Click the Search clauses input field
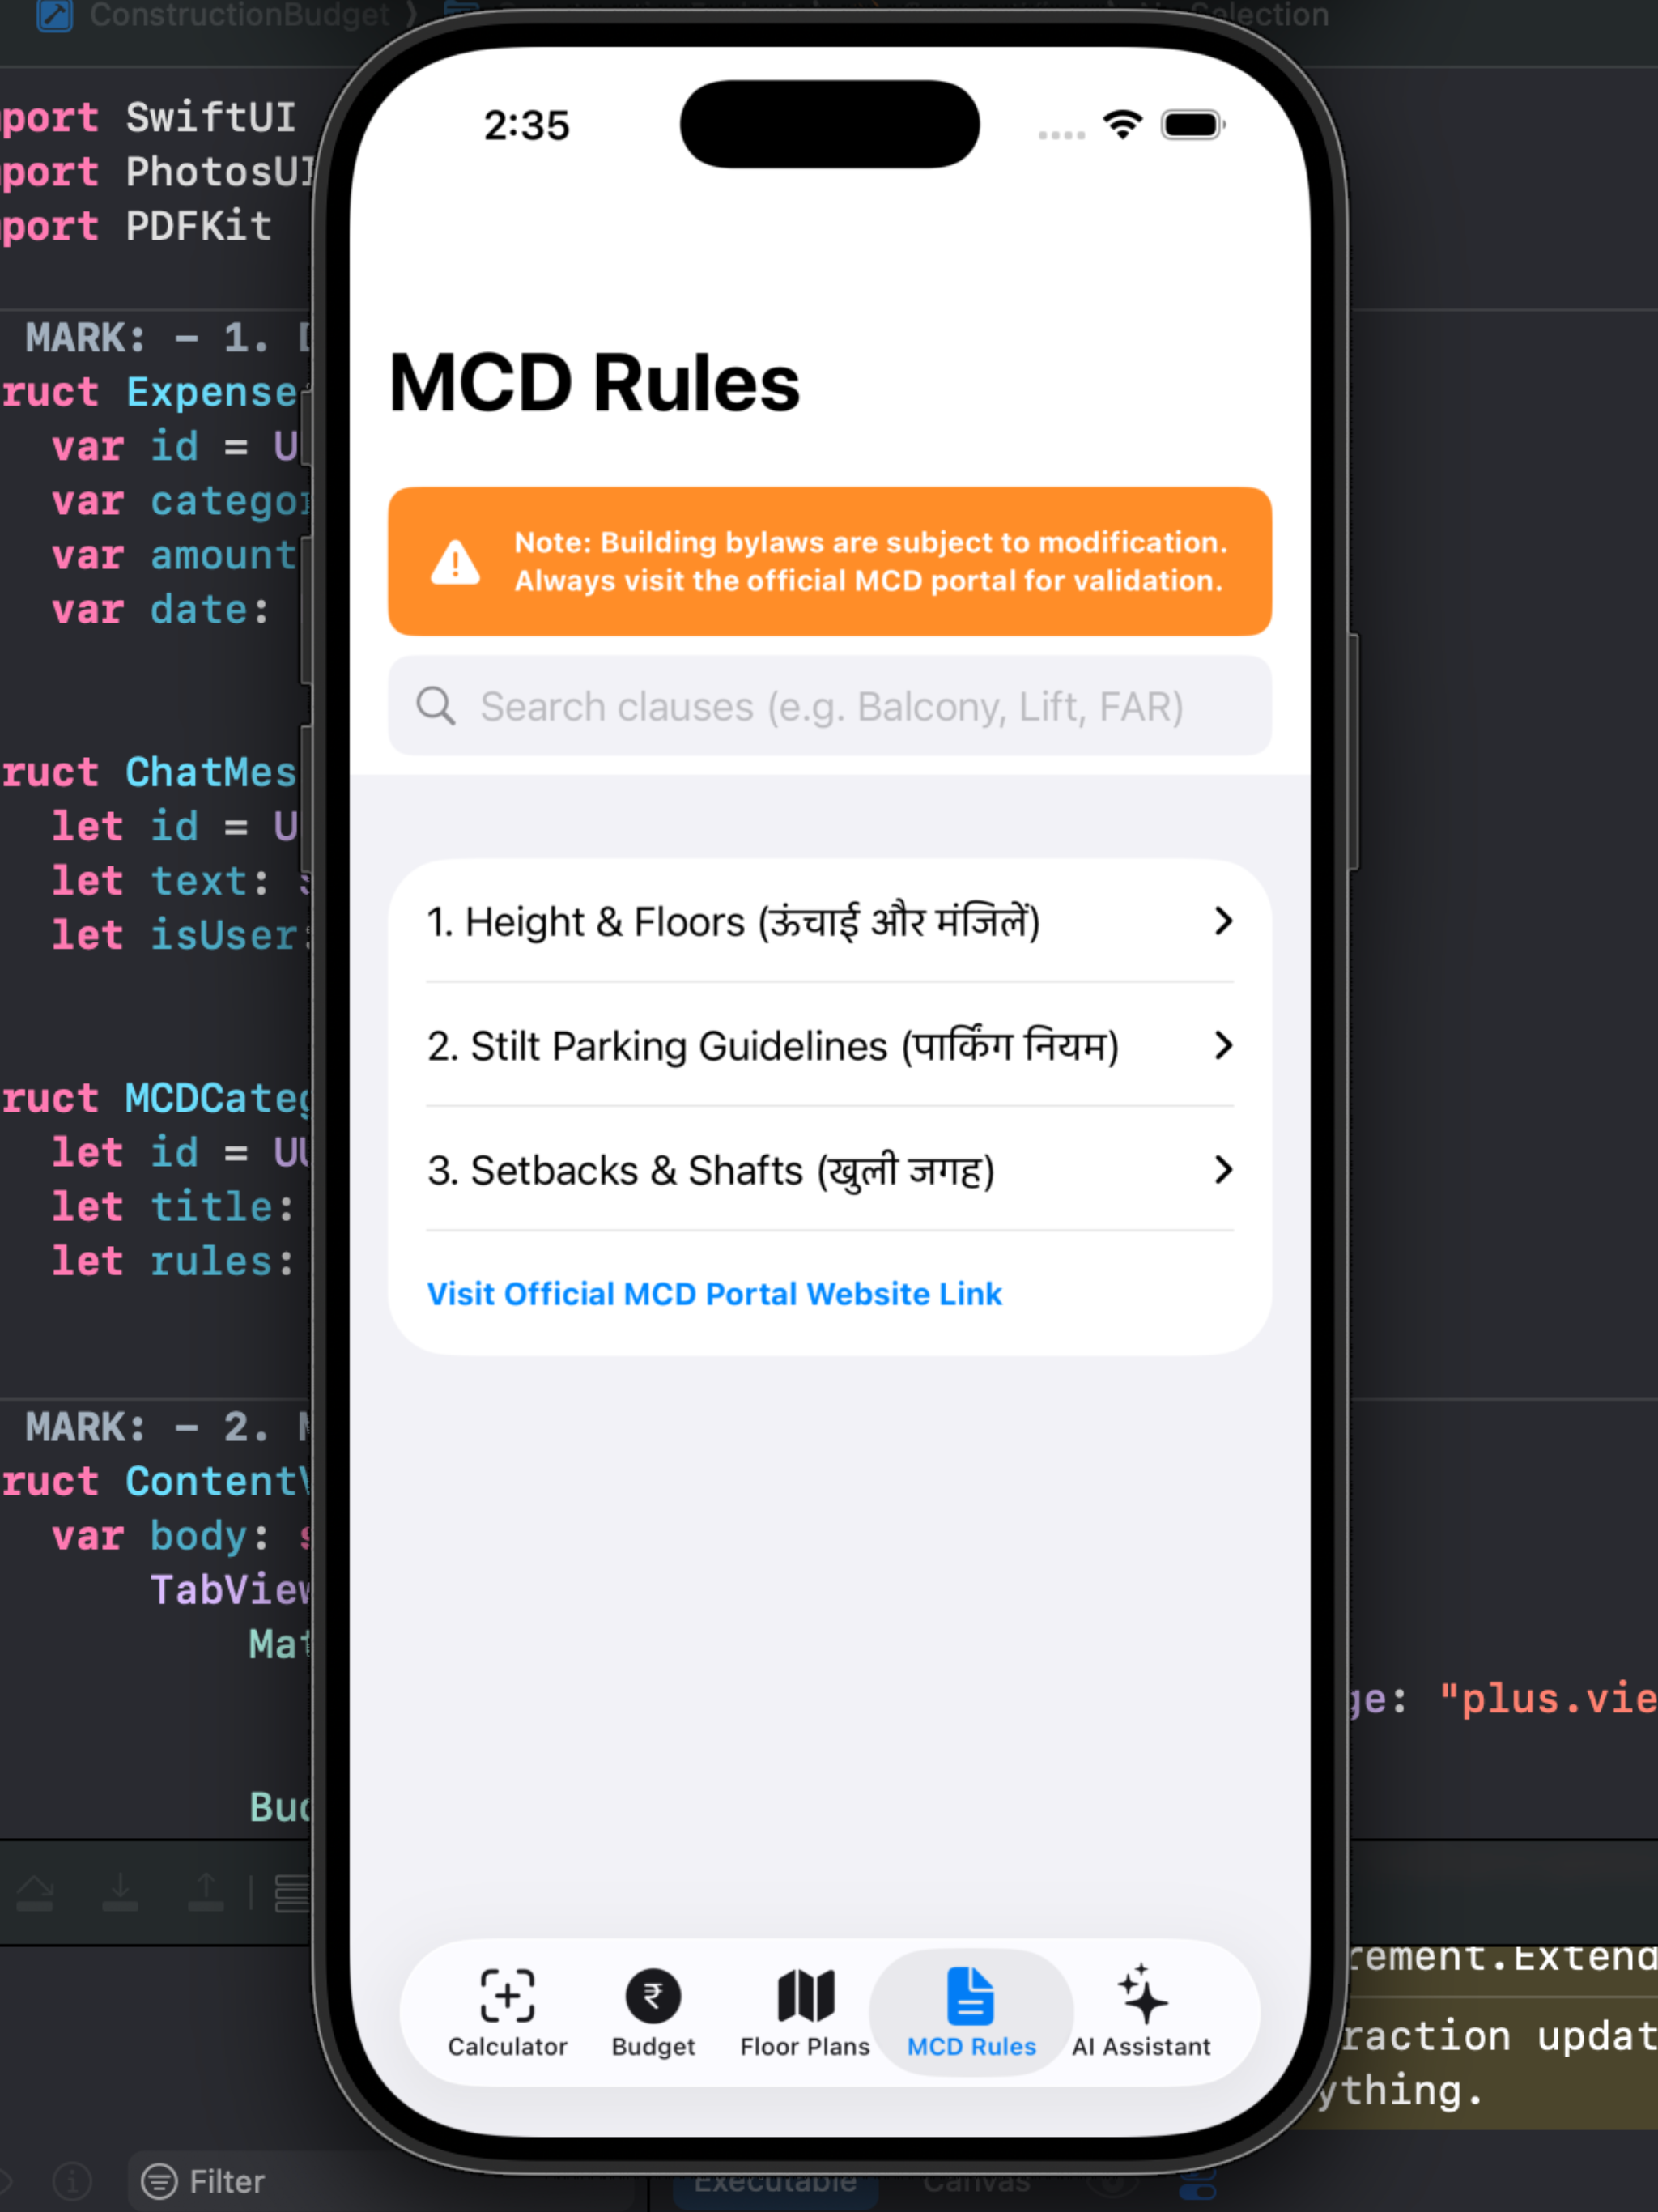 click(x=829, y=706)
